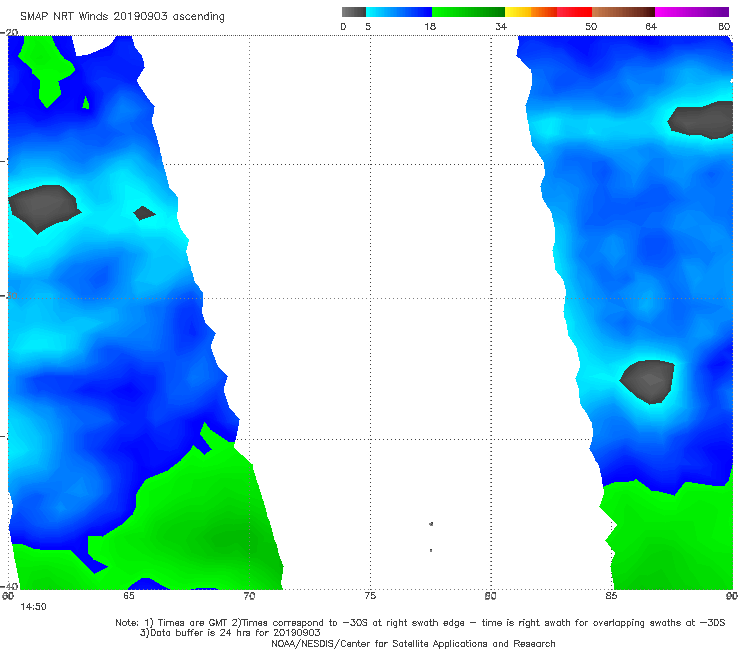Screen dimensions: 740x650
Task: Click the longitude axis label '70'
Action: pos(249,596)
